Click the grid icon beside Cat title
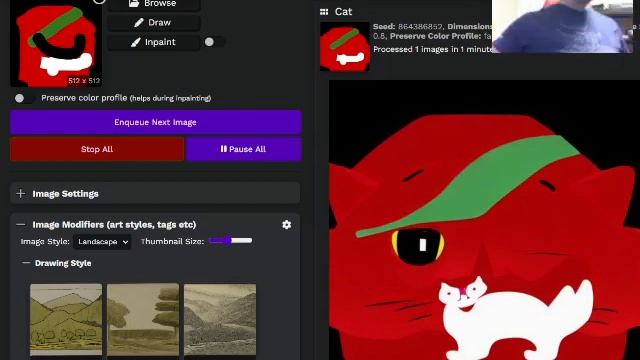Image resolution: width=640 pixels, height=360 pixels. tap(324, 12)
